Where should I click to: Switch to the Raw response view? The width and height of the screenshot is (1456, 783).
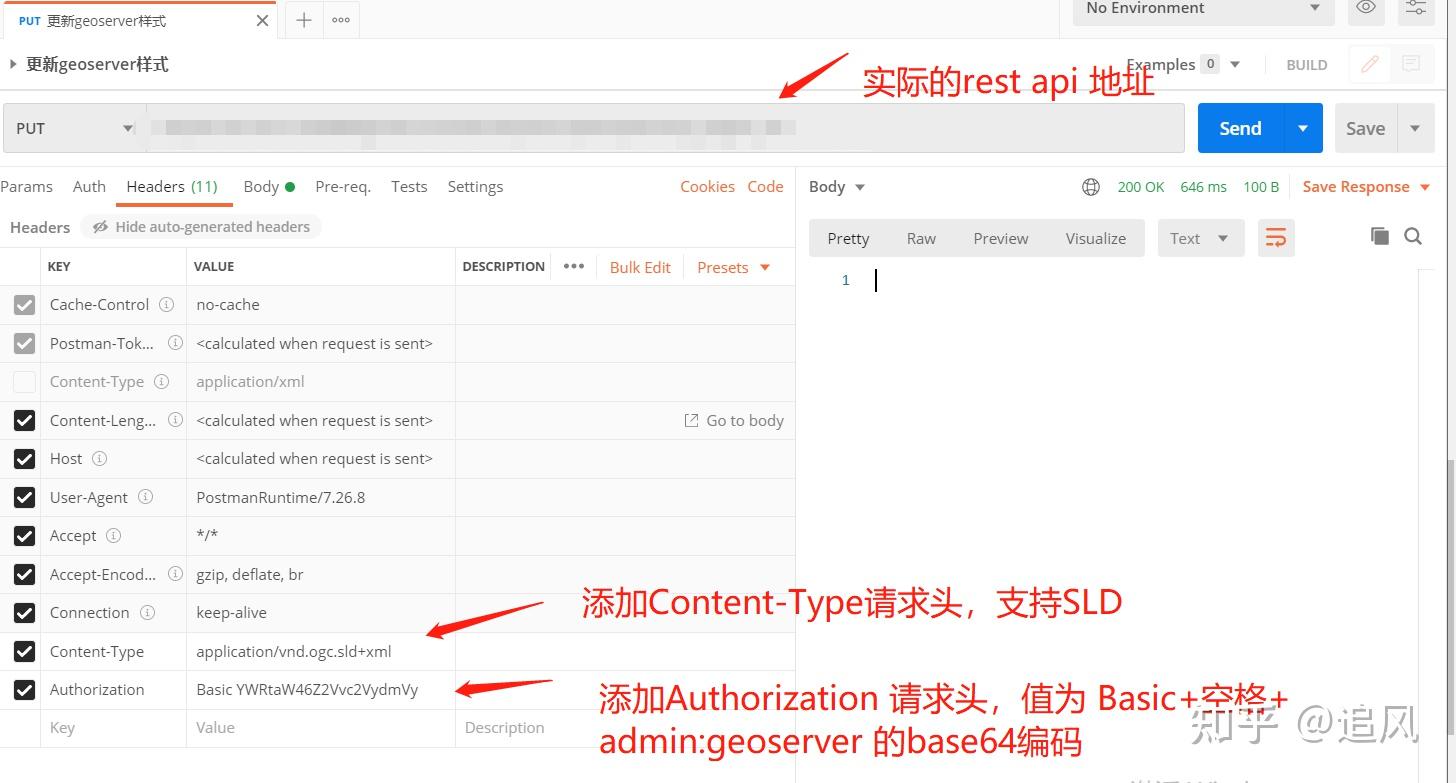(x=920, y=238)
